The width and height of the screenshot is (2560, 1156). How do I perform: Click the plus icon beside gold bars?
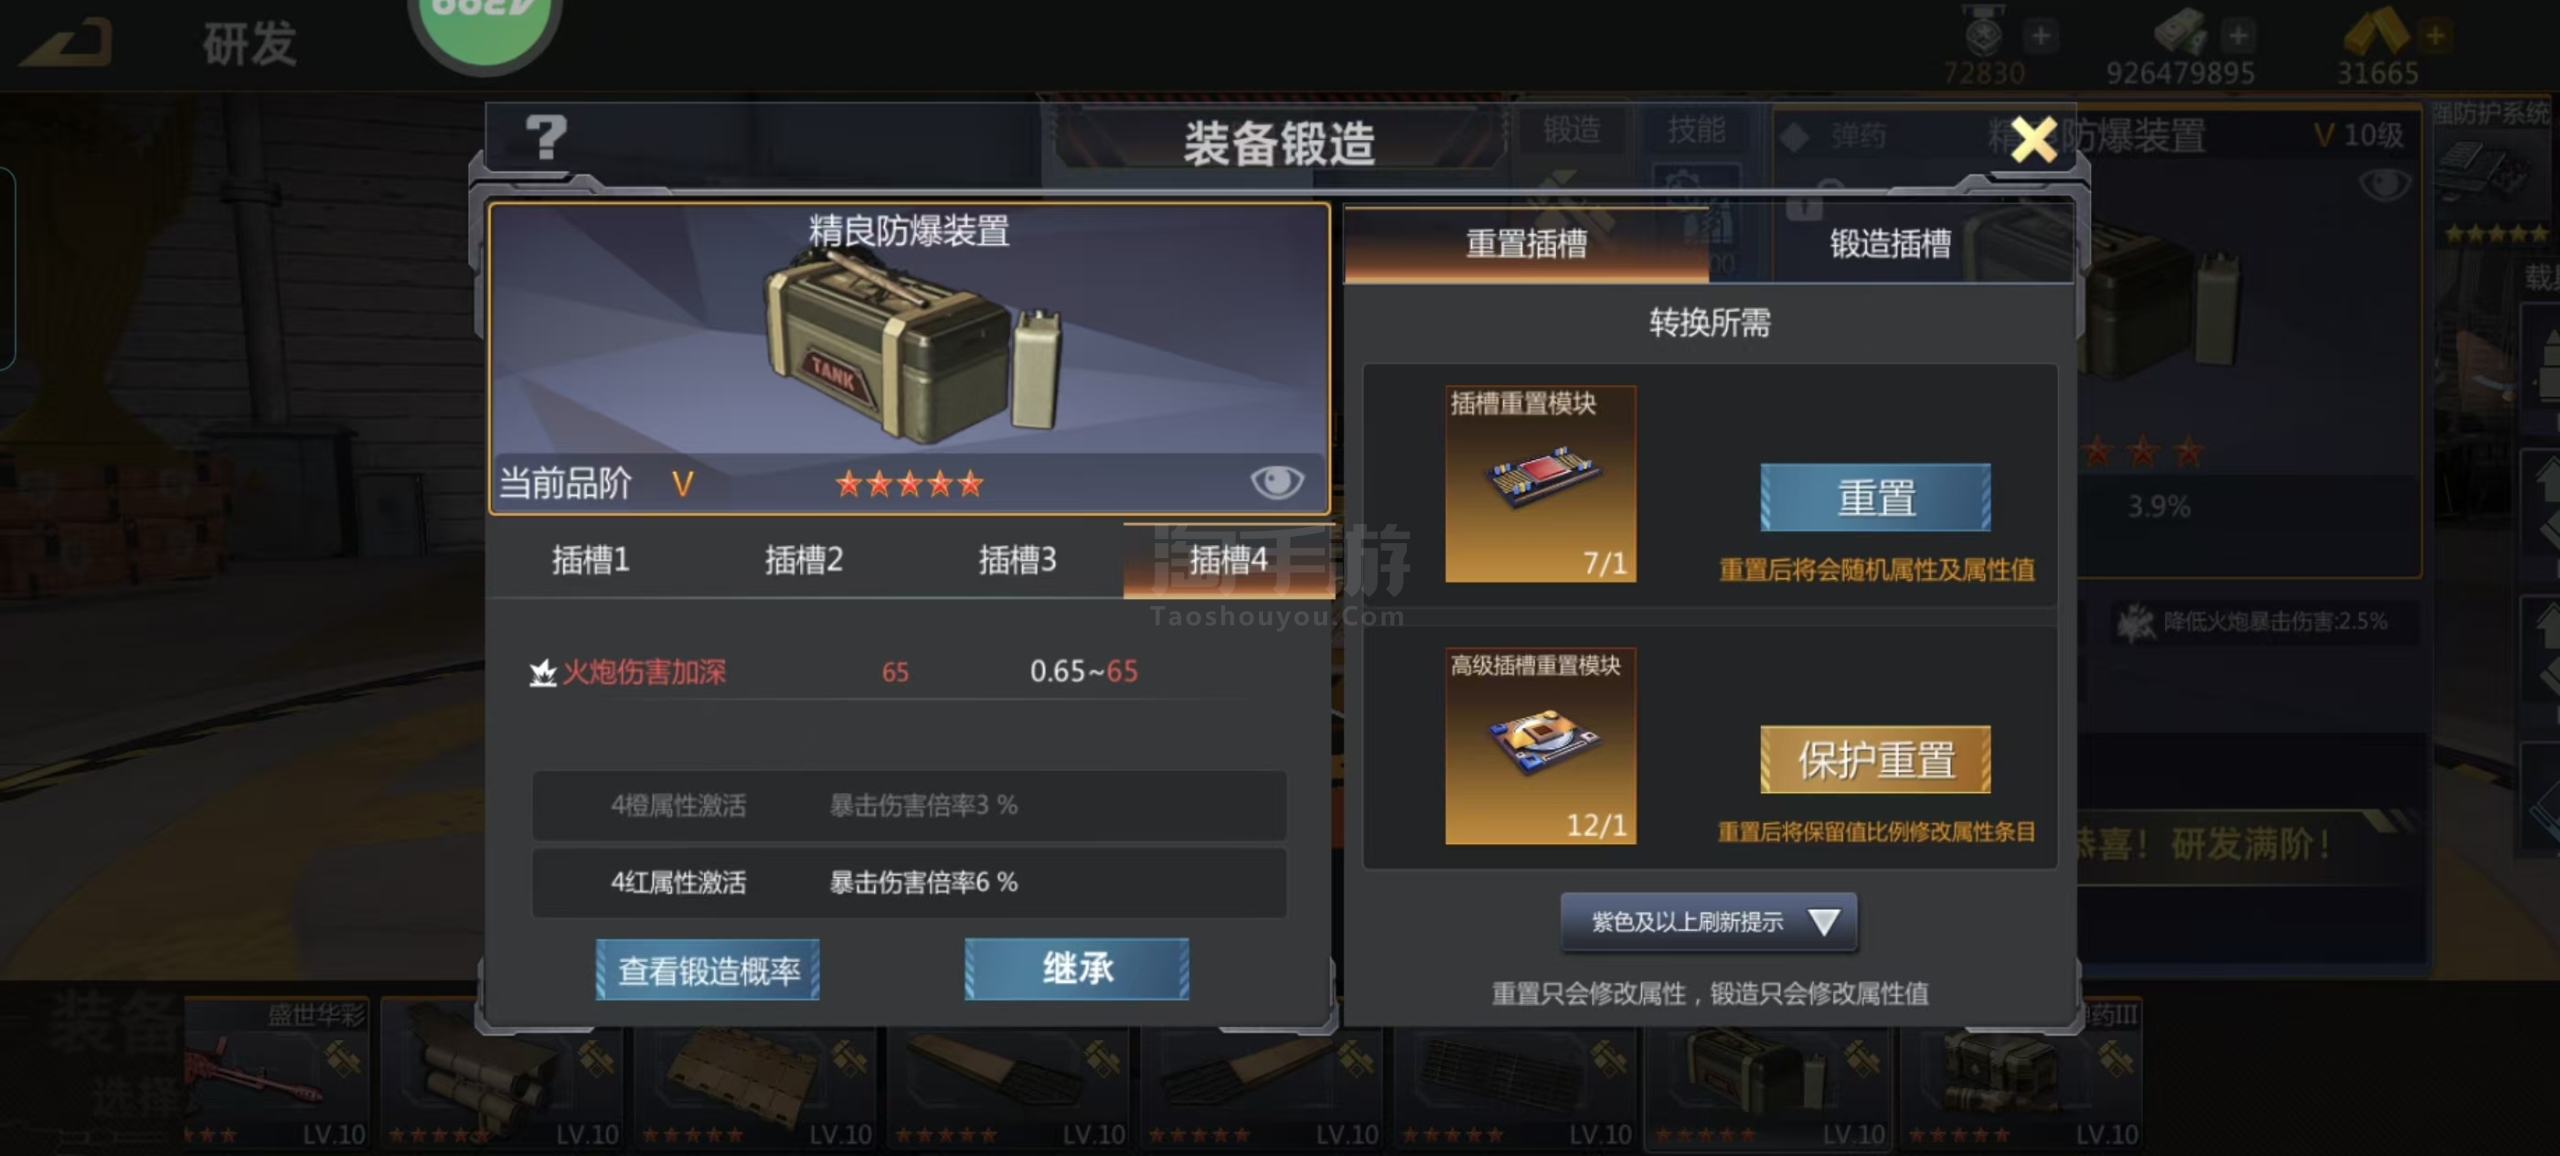pyautogui.click(x=2435, y=36)
